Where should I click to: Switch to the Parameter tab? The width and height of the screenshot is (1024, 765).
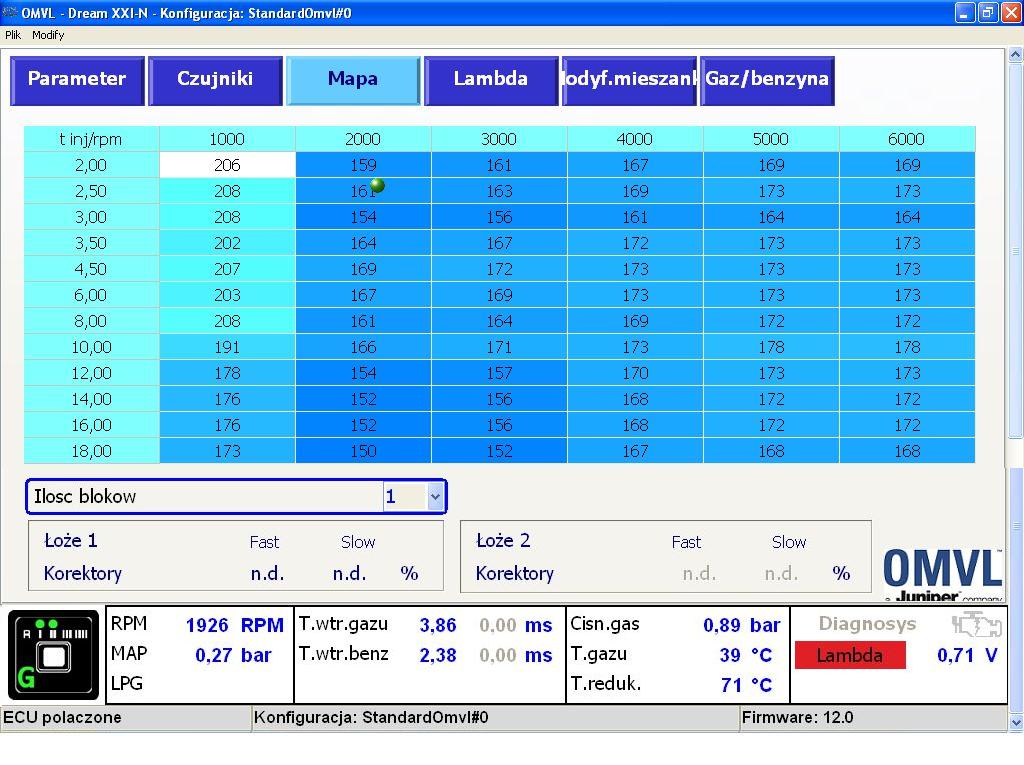77,80
